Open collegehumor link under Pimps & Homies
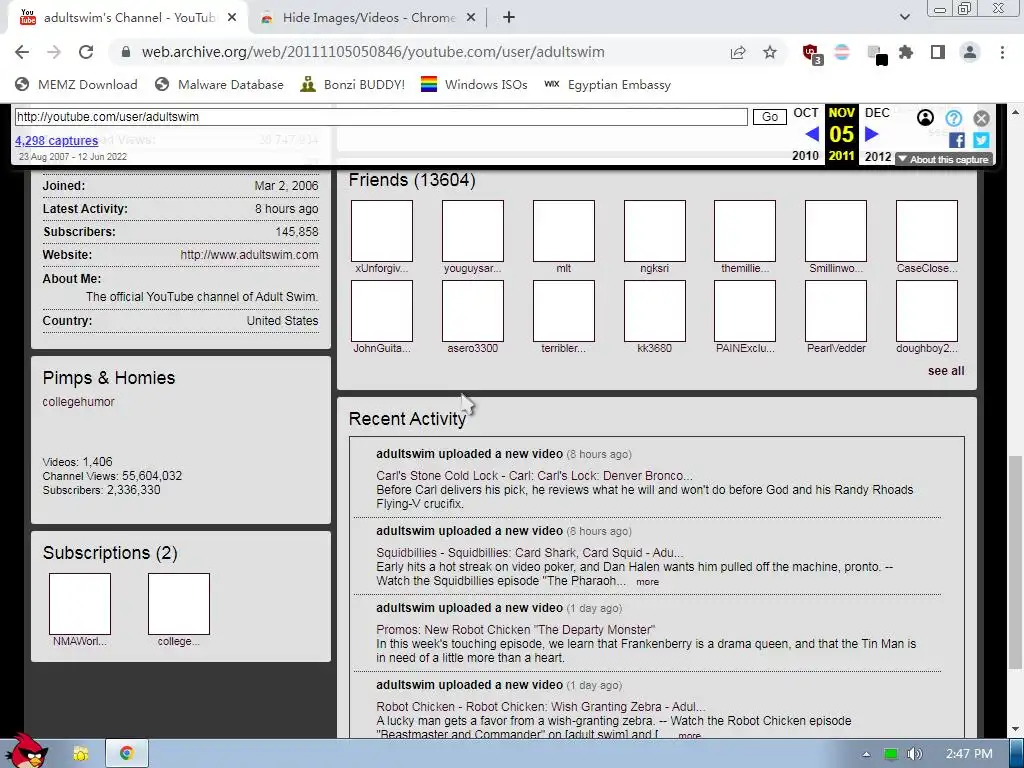This screenshot has height=768, width=1024. 78,402
